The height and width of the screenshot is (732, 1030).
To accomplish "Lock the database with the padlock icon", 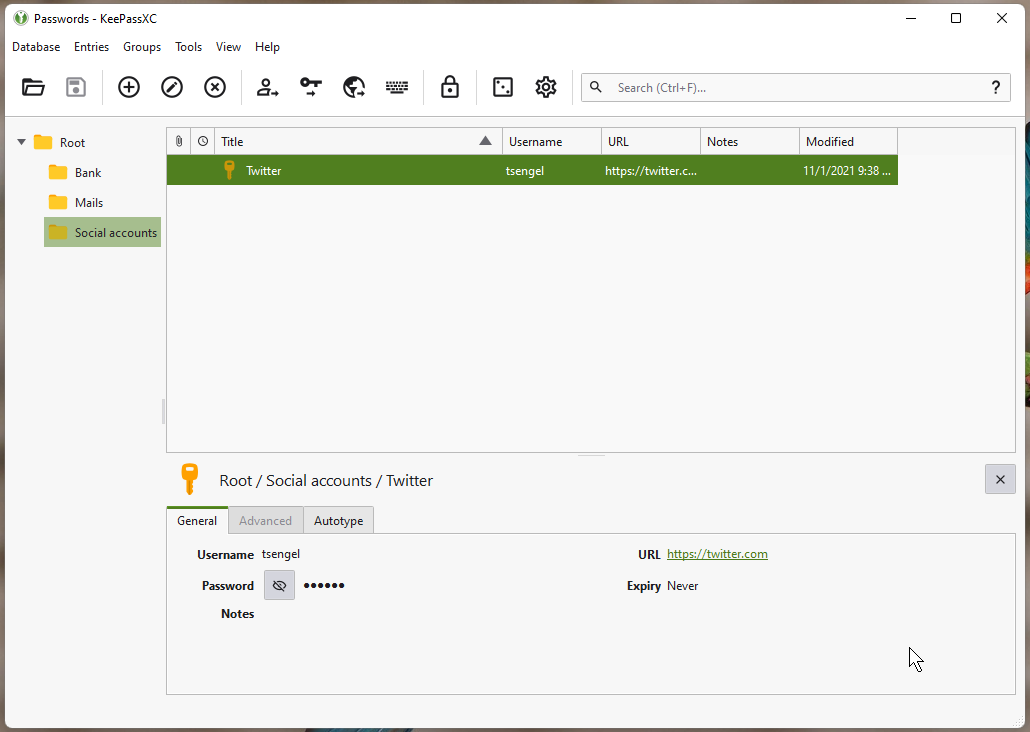I will point(450,87).
